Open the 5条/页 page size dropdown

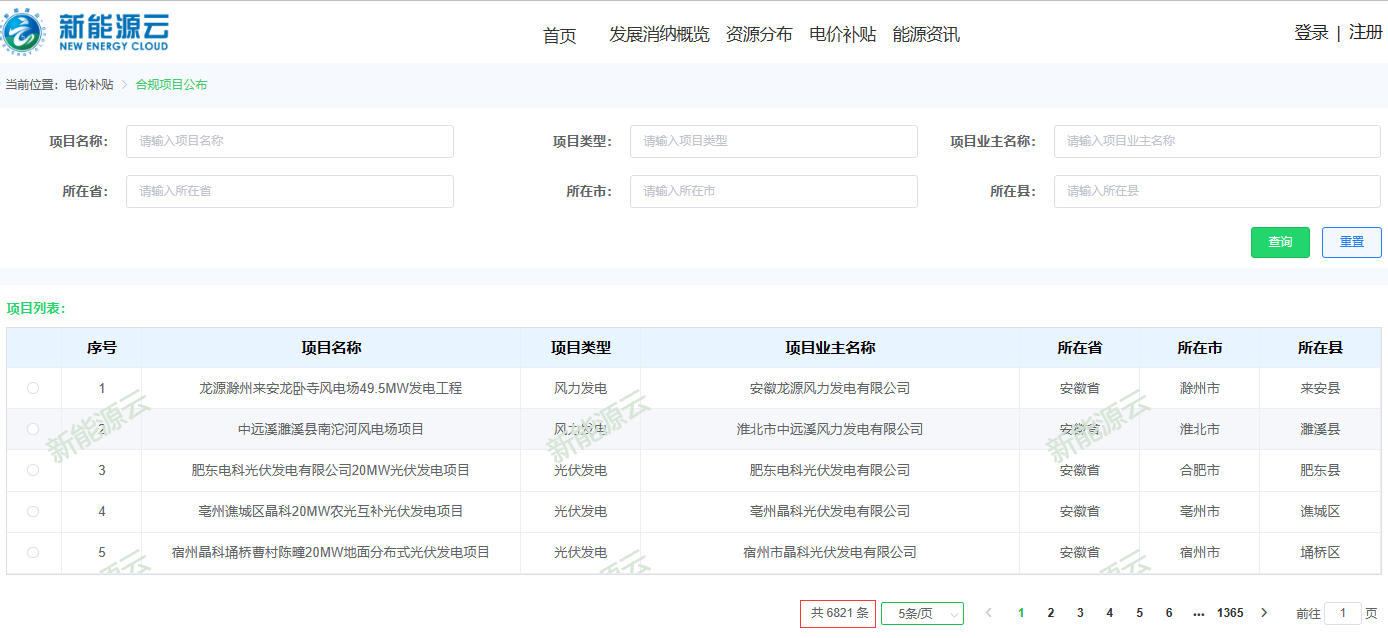coord(921,614)
